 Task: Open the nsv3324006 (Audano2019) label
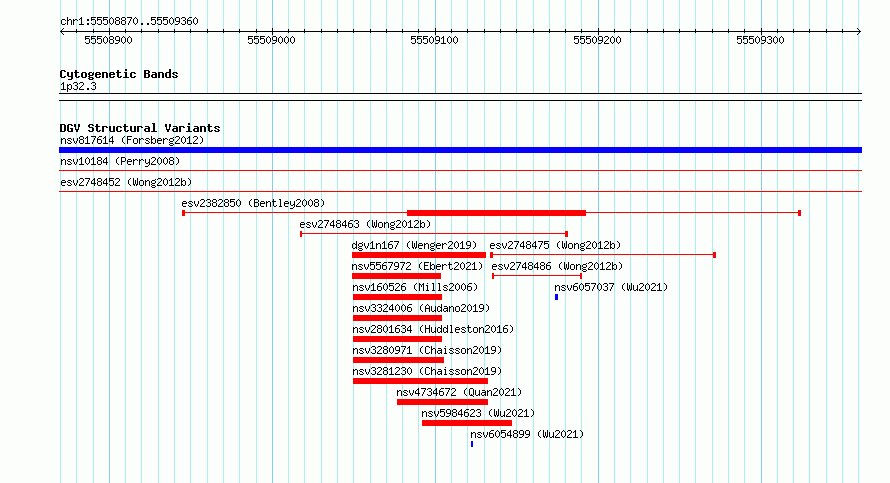click(421, 308)
